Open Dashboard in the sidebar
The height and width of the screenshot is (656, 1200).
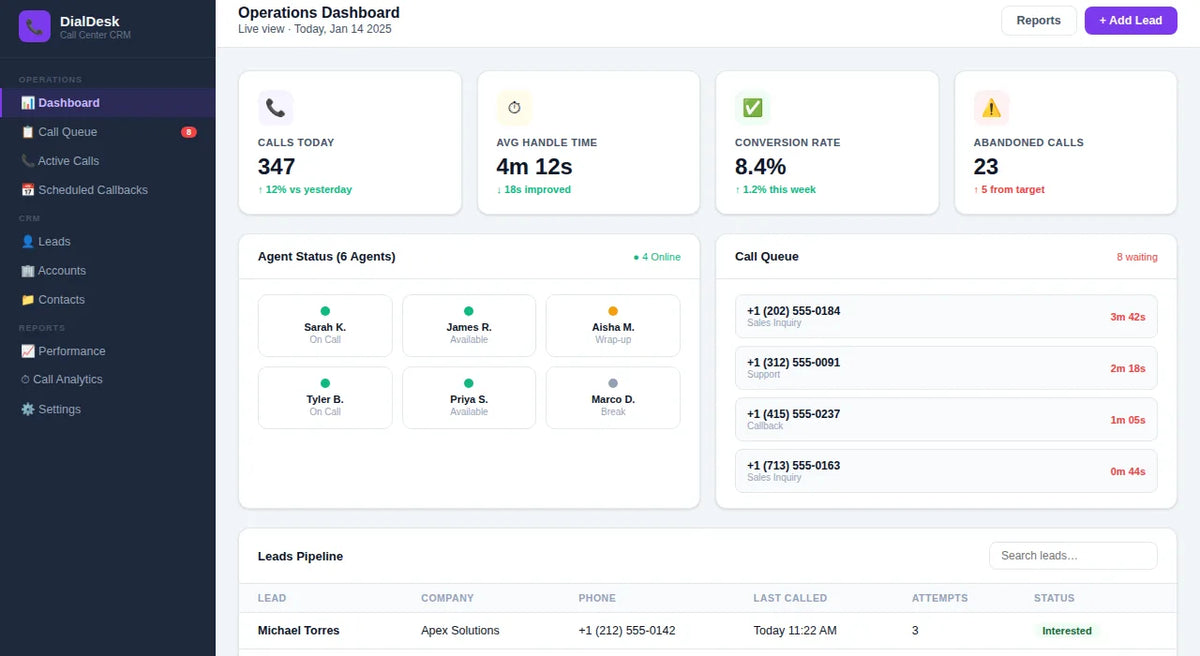[x=108, y=103]
